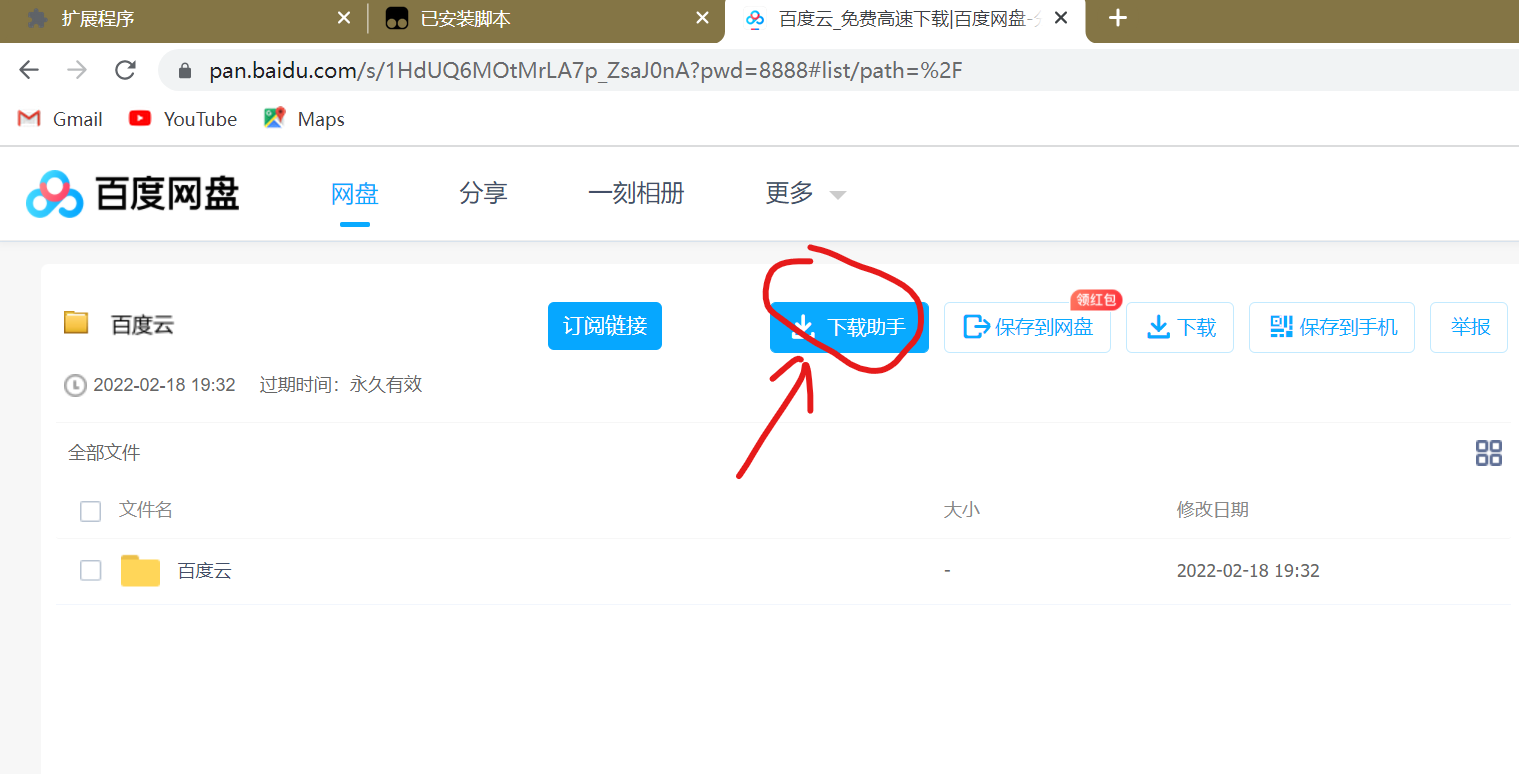
Task: Click 保存到手机 button
Action: [1332, 327]
